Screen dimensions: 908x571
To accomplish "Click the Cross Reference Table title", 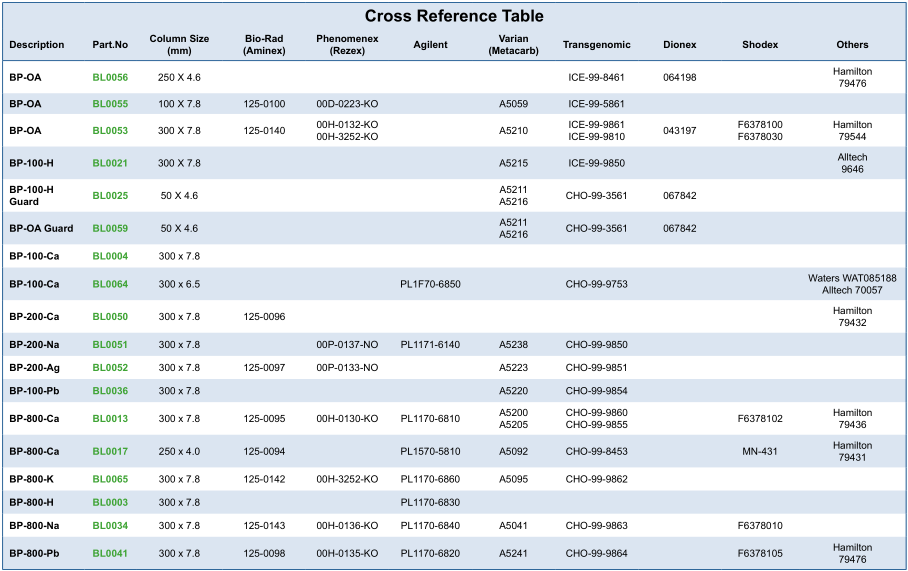I will (454, 16).
